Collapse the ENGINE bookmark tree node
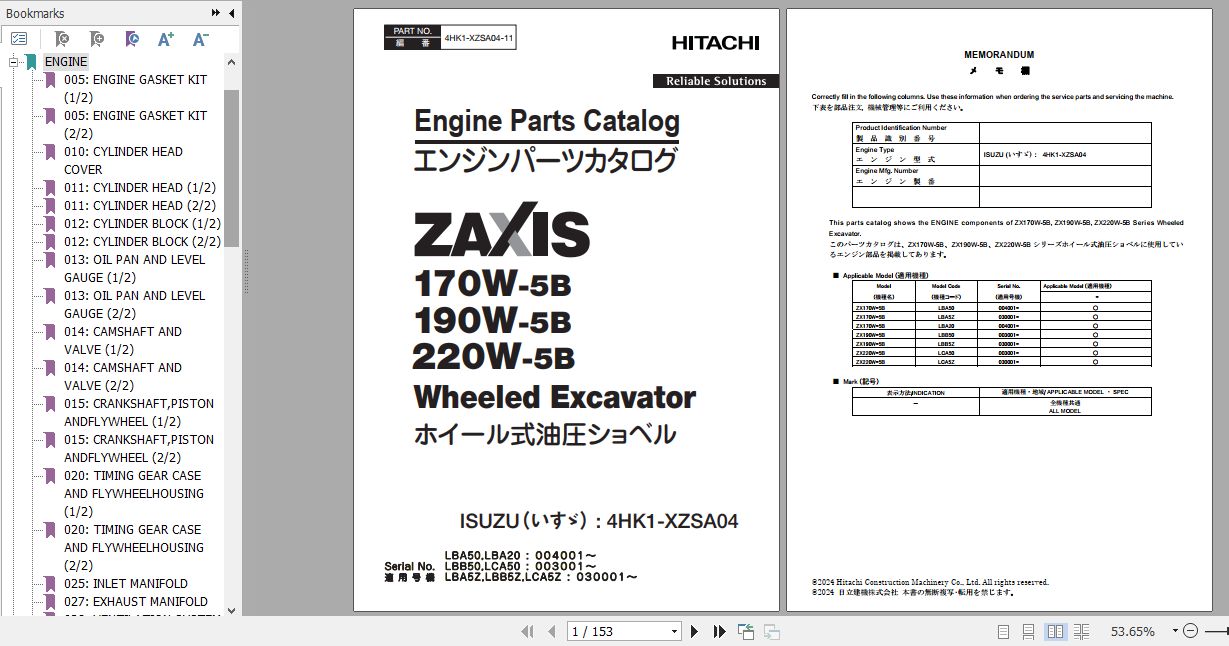This screenshot has height=646, width=1229. pos(15,62)
